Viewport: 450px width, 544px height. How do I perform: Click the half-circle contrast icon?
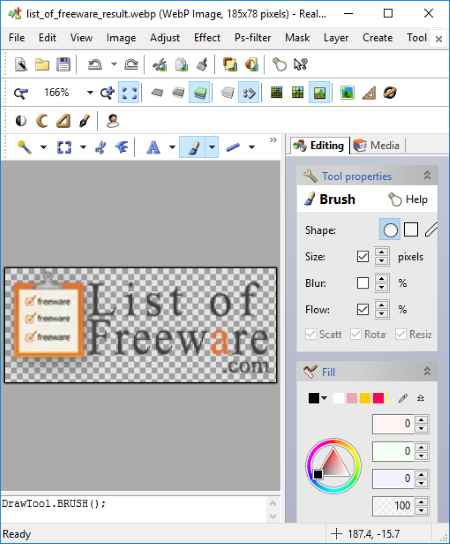tap(21, 121)
